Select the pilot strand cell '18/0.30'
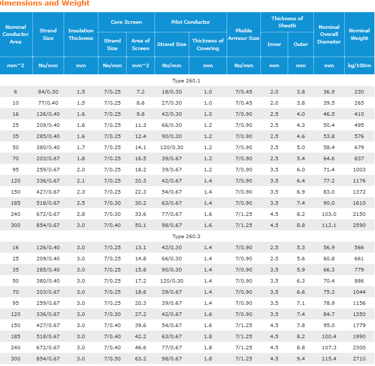 [172, 92]
